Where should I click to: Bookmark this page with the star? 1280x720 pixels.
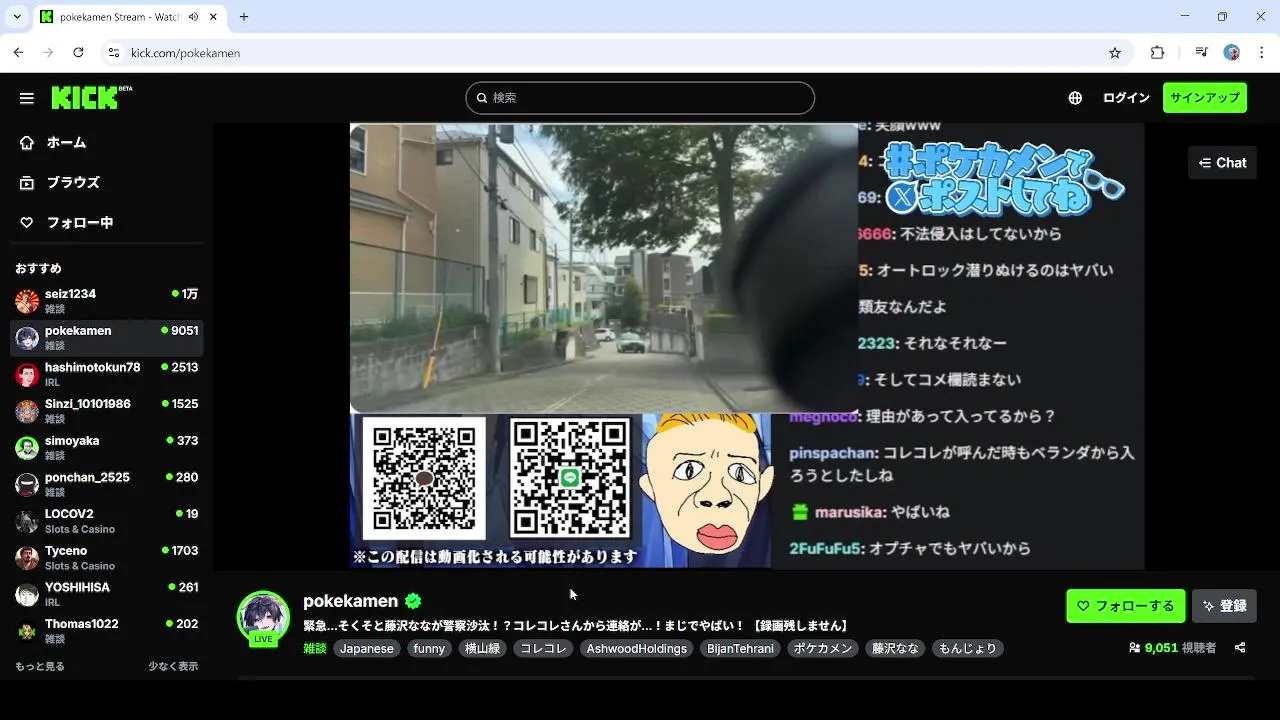pos(1115,53)
